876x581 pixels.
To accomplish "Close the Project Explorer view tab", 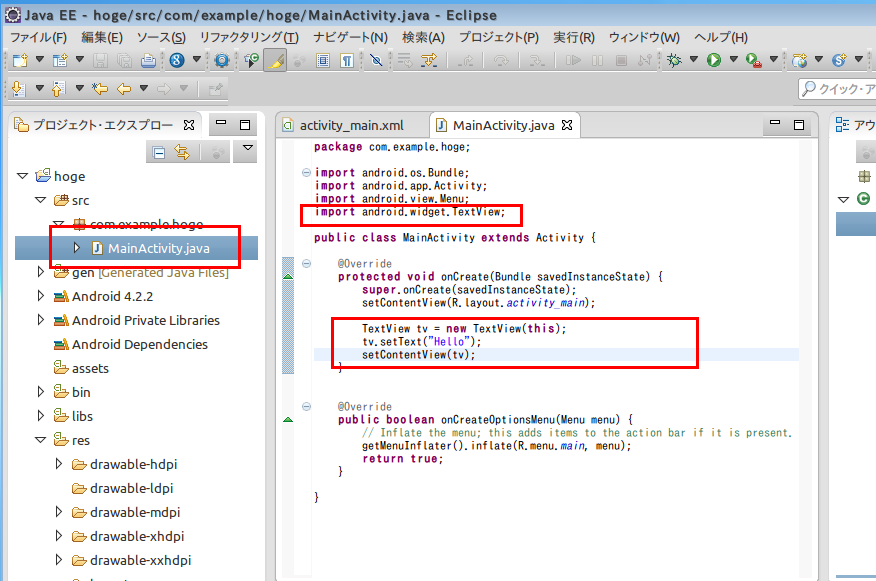I will pyautogui.click(x=189, y=125).
